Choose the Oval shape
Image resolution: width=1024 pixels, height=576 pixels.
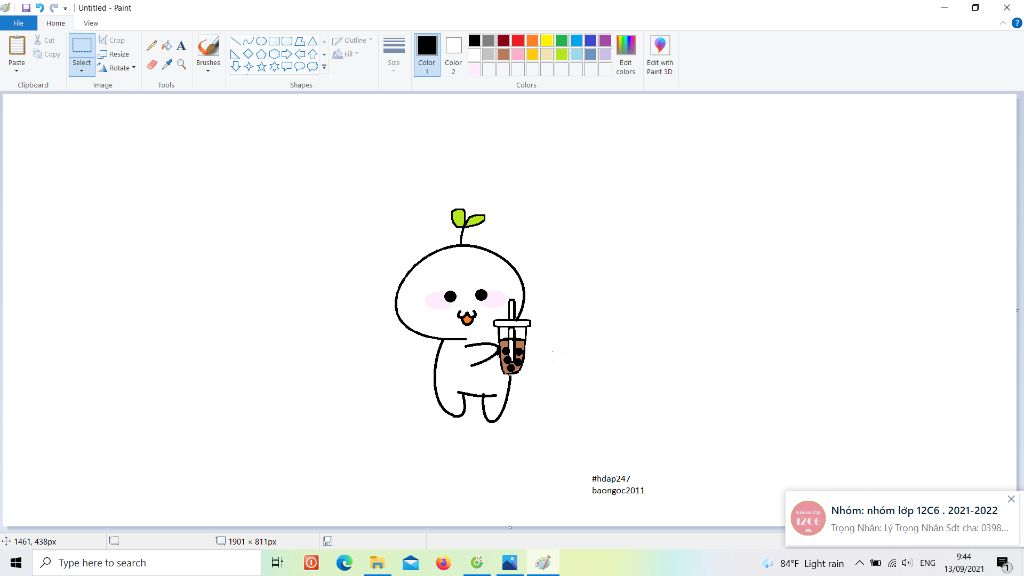pos(261,41)
